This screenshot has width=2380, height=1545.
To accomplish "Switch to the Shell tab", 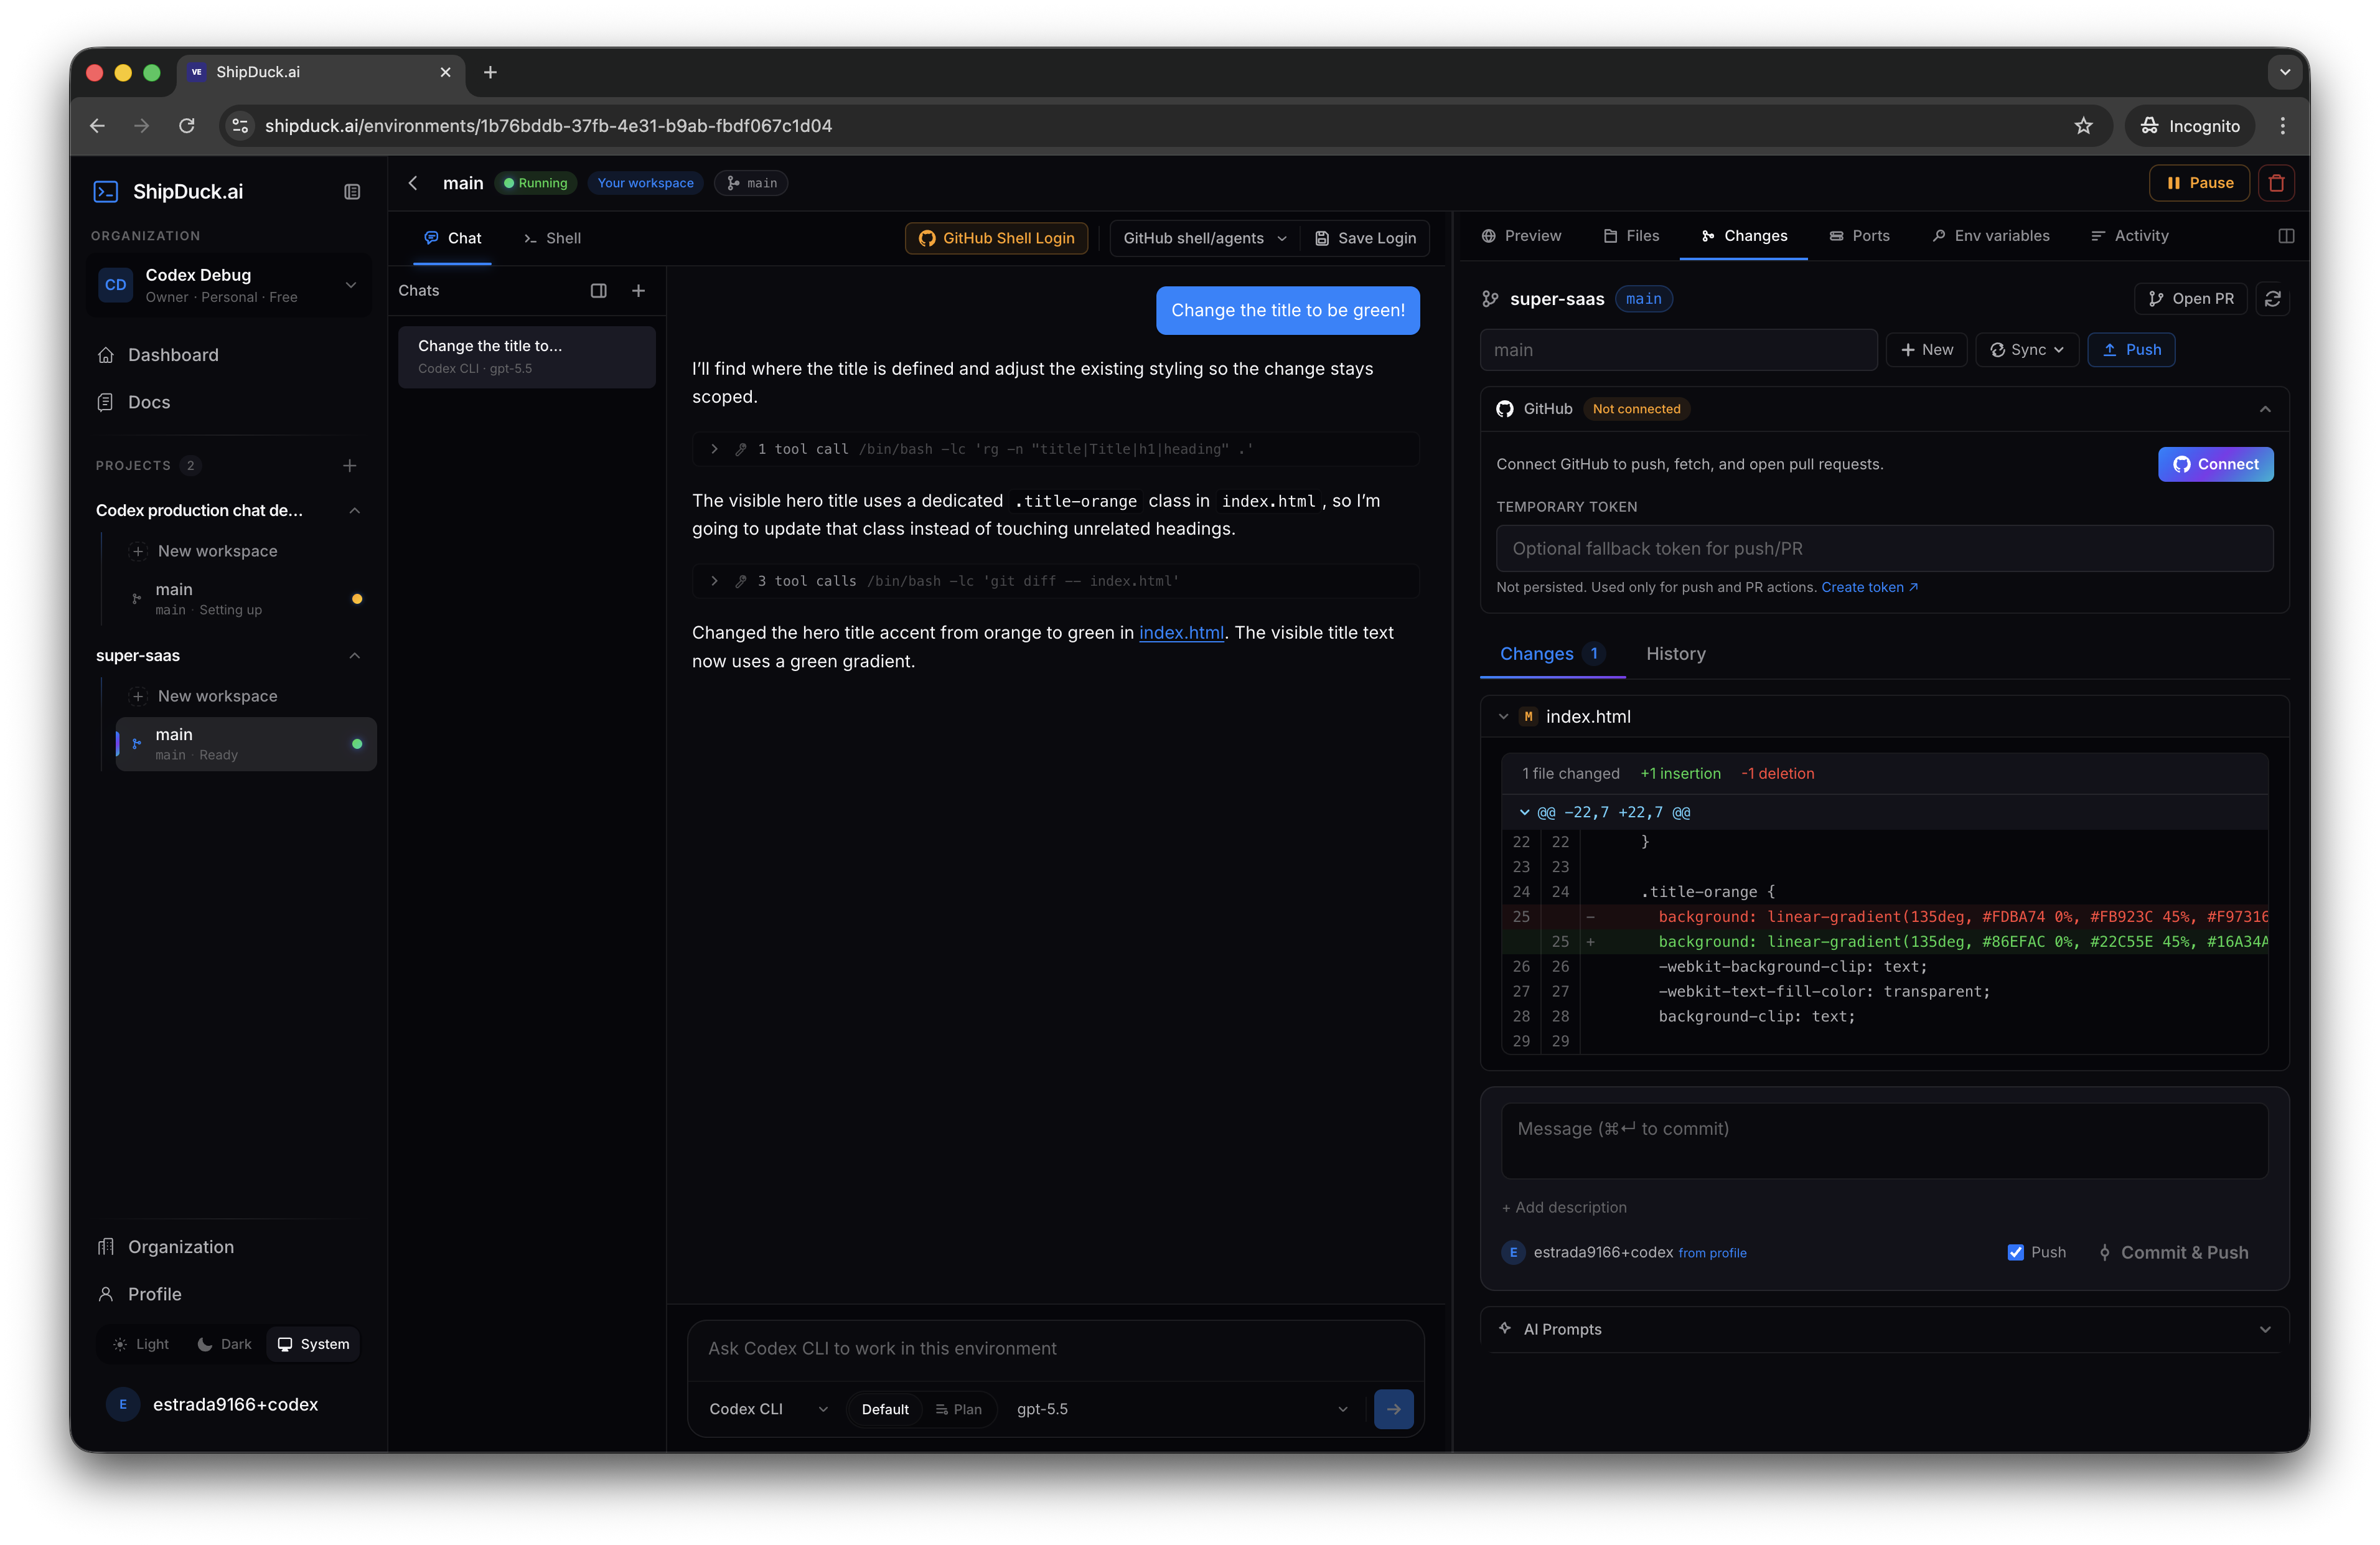I will click(x=551, y=238).
